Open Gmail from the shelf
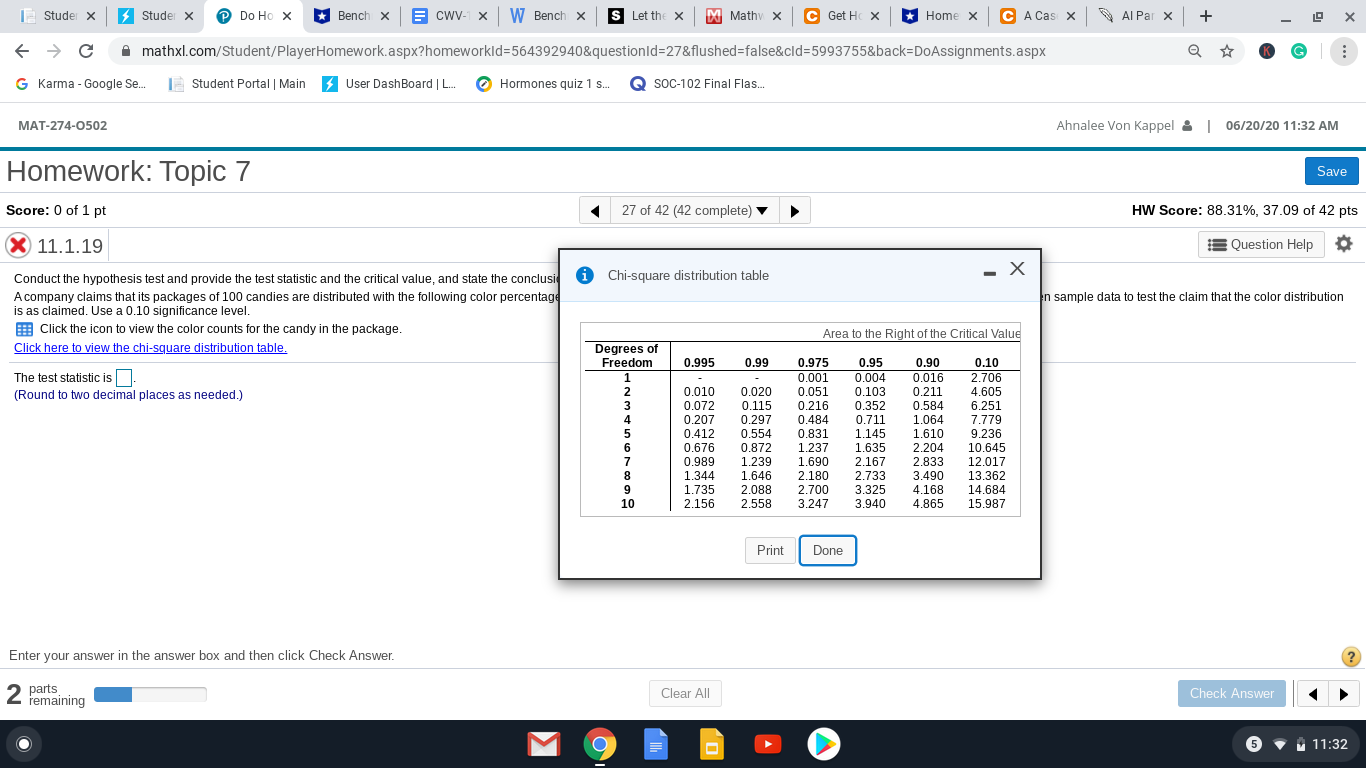This screenshot has width=1366, height=768. [544, 744]
